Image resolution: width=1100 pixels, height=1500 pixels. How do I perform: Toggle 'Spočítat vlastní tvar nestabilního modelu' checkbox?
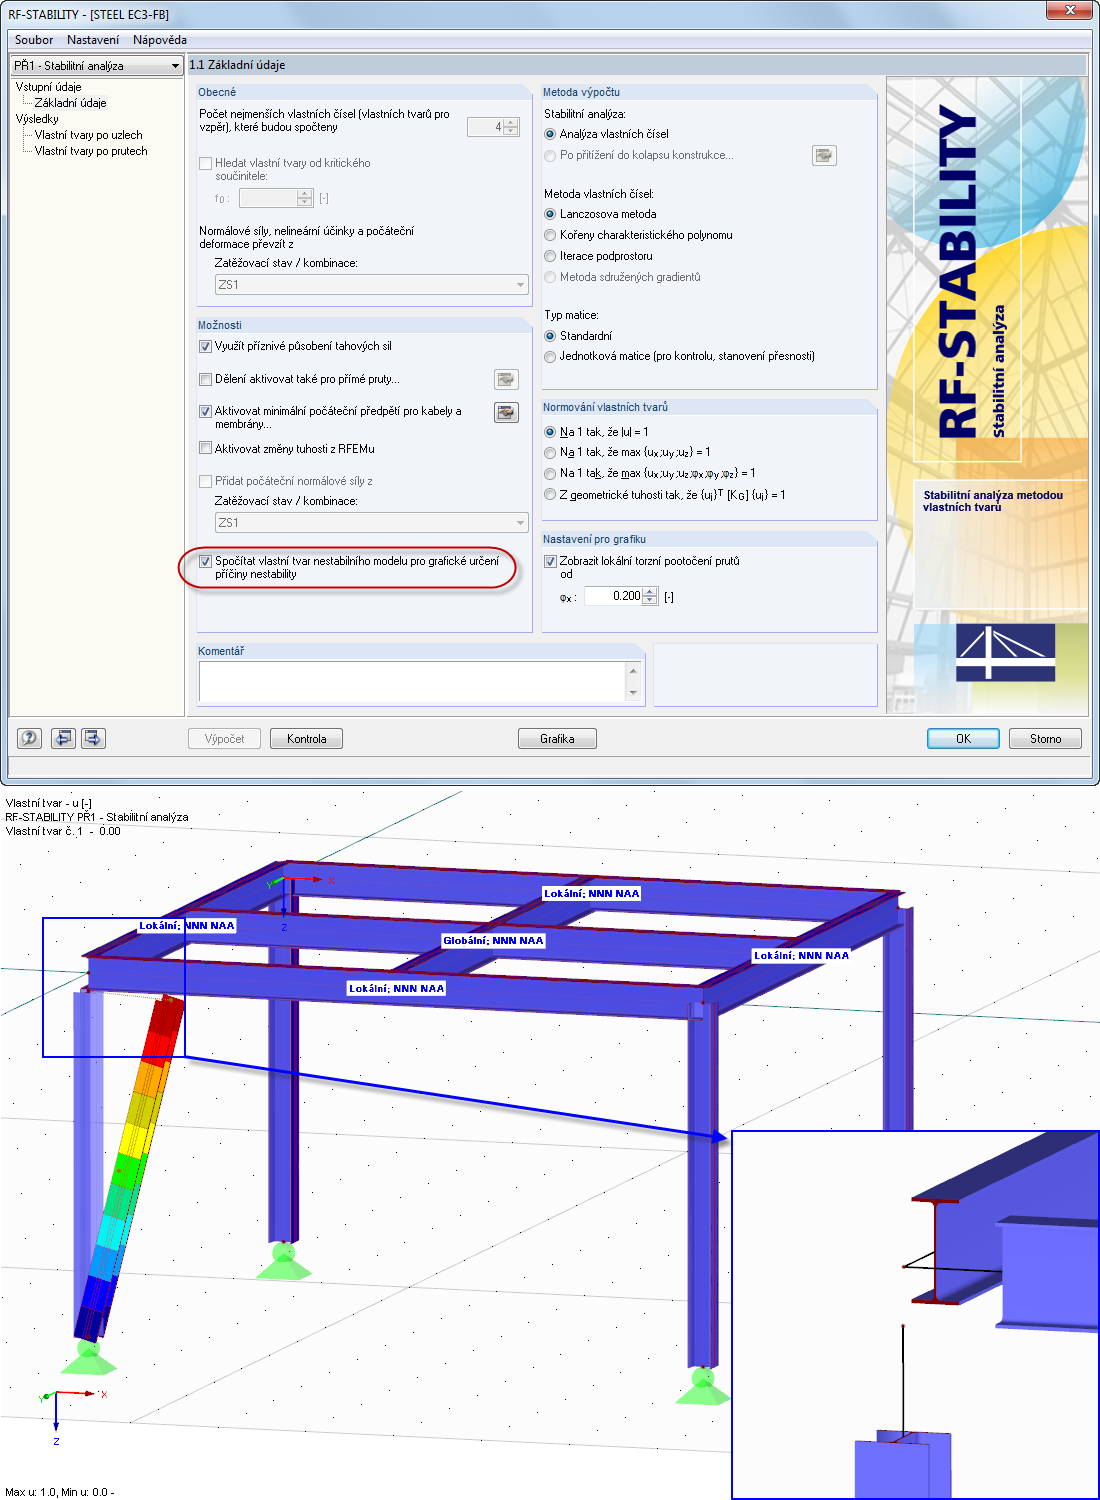206,561
